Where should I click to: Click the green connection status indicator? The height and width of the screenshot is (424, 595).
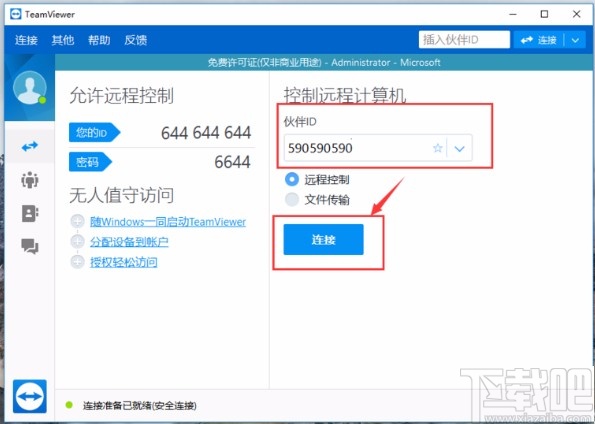(x=69, y=405)
